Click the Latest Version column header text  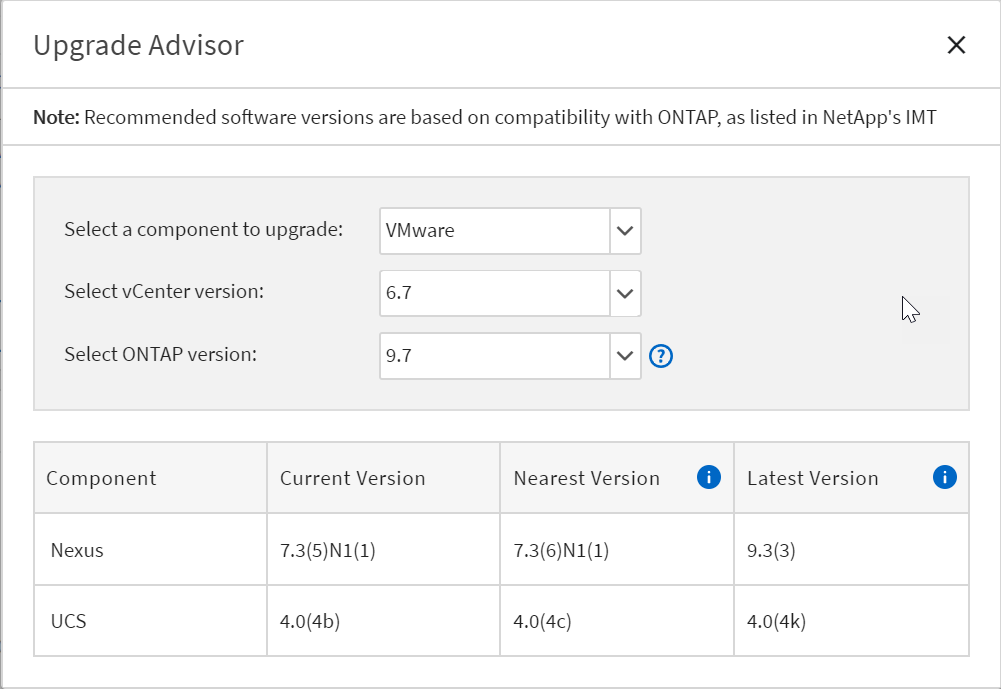(812, 478)
